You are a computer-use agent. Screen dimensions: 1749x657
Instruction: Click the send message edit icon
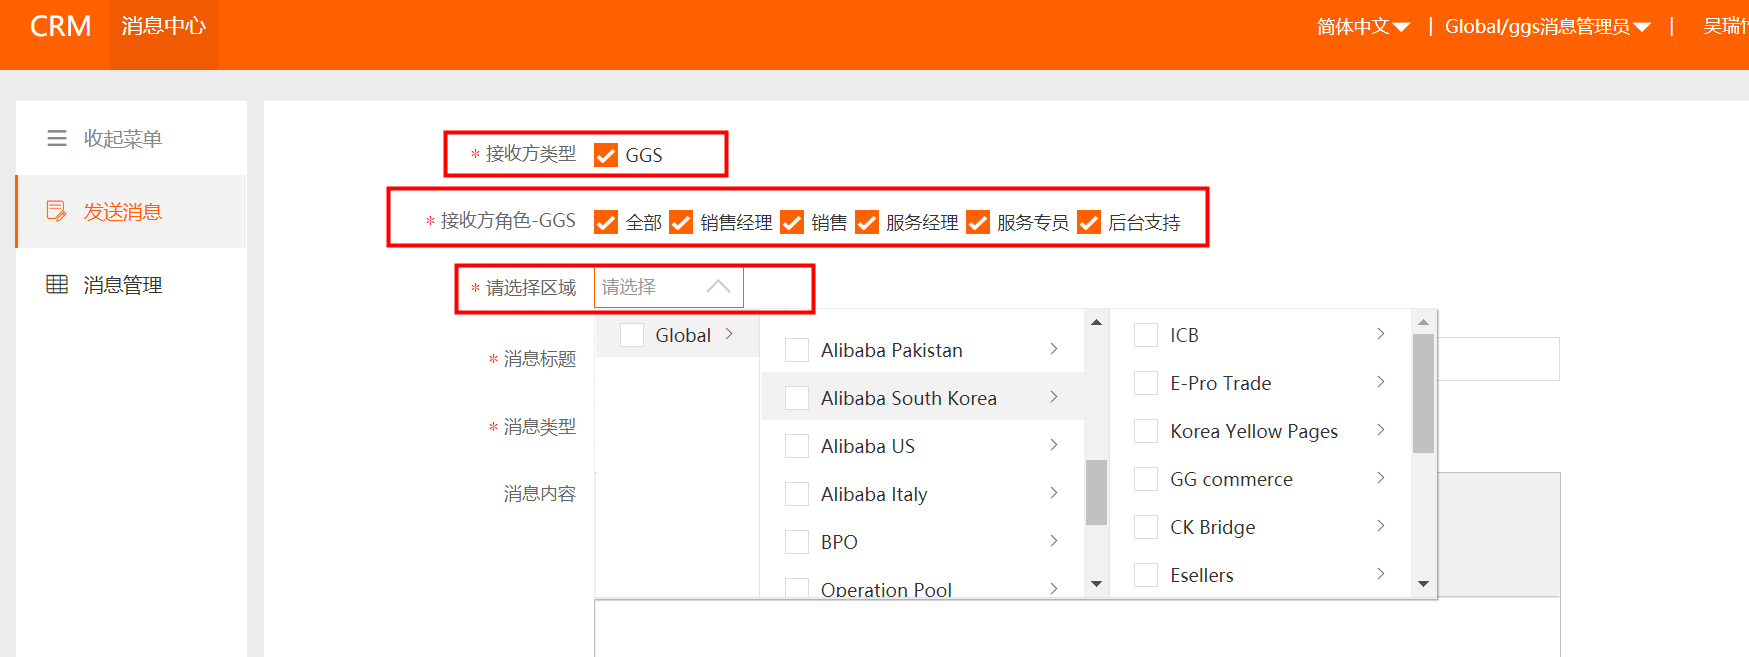(57, 211)
